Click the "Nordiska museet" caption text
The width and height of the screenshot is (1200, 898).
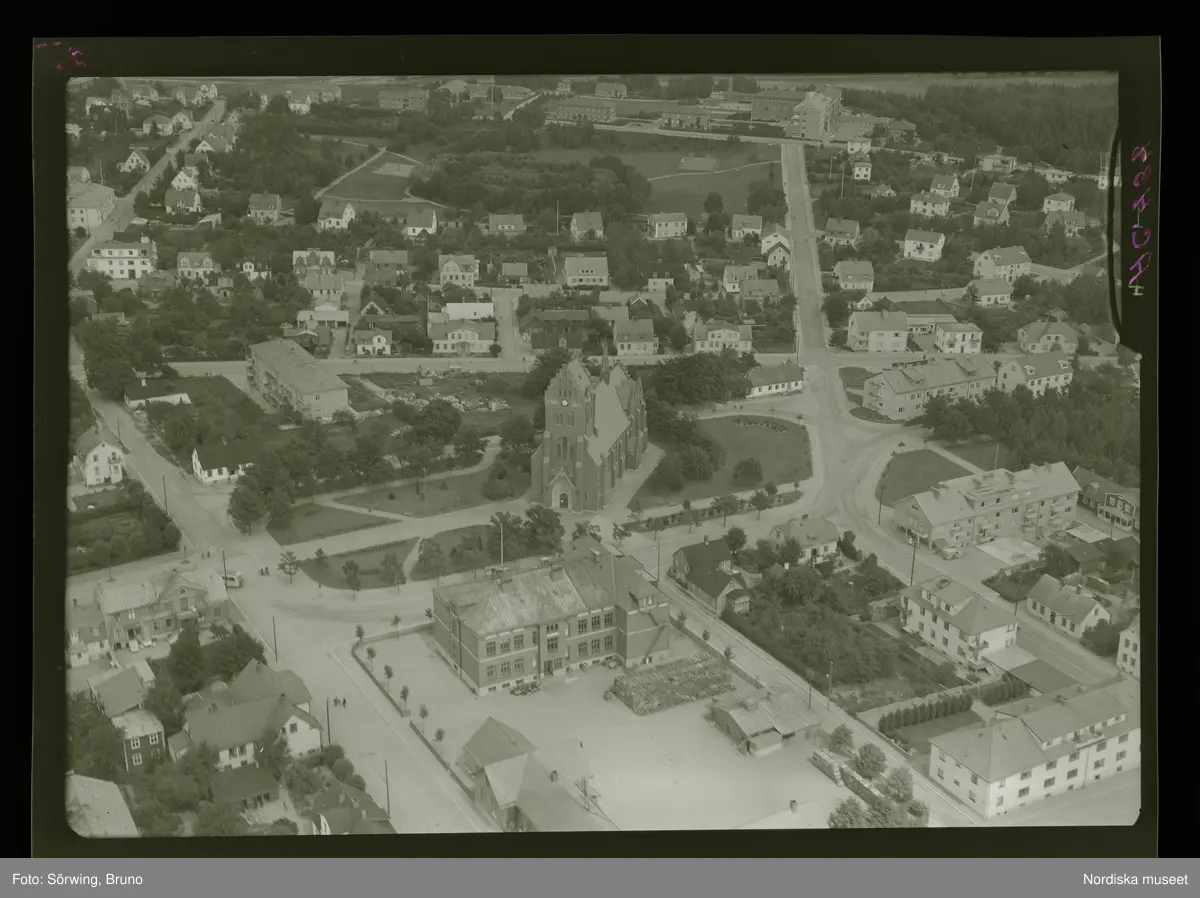pos(1135,879)
